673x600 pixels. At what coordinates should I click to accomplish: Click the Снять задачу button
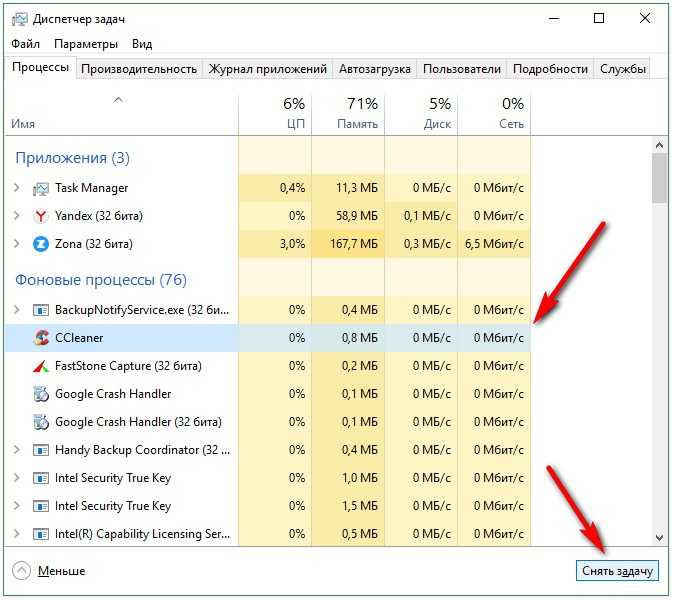(x=617, y=571)
